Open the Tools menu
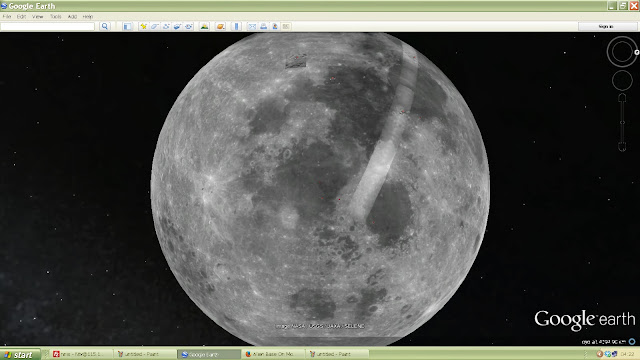640x360 pixels. [56, 16]
